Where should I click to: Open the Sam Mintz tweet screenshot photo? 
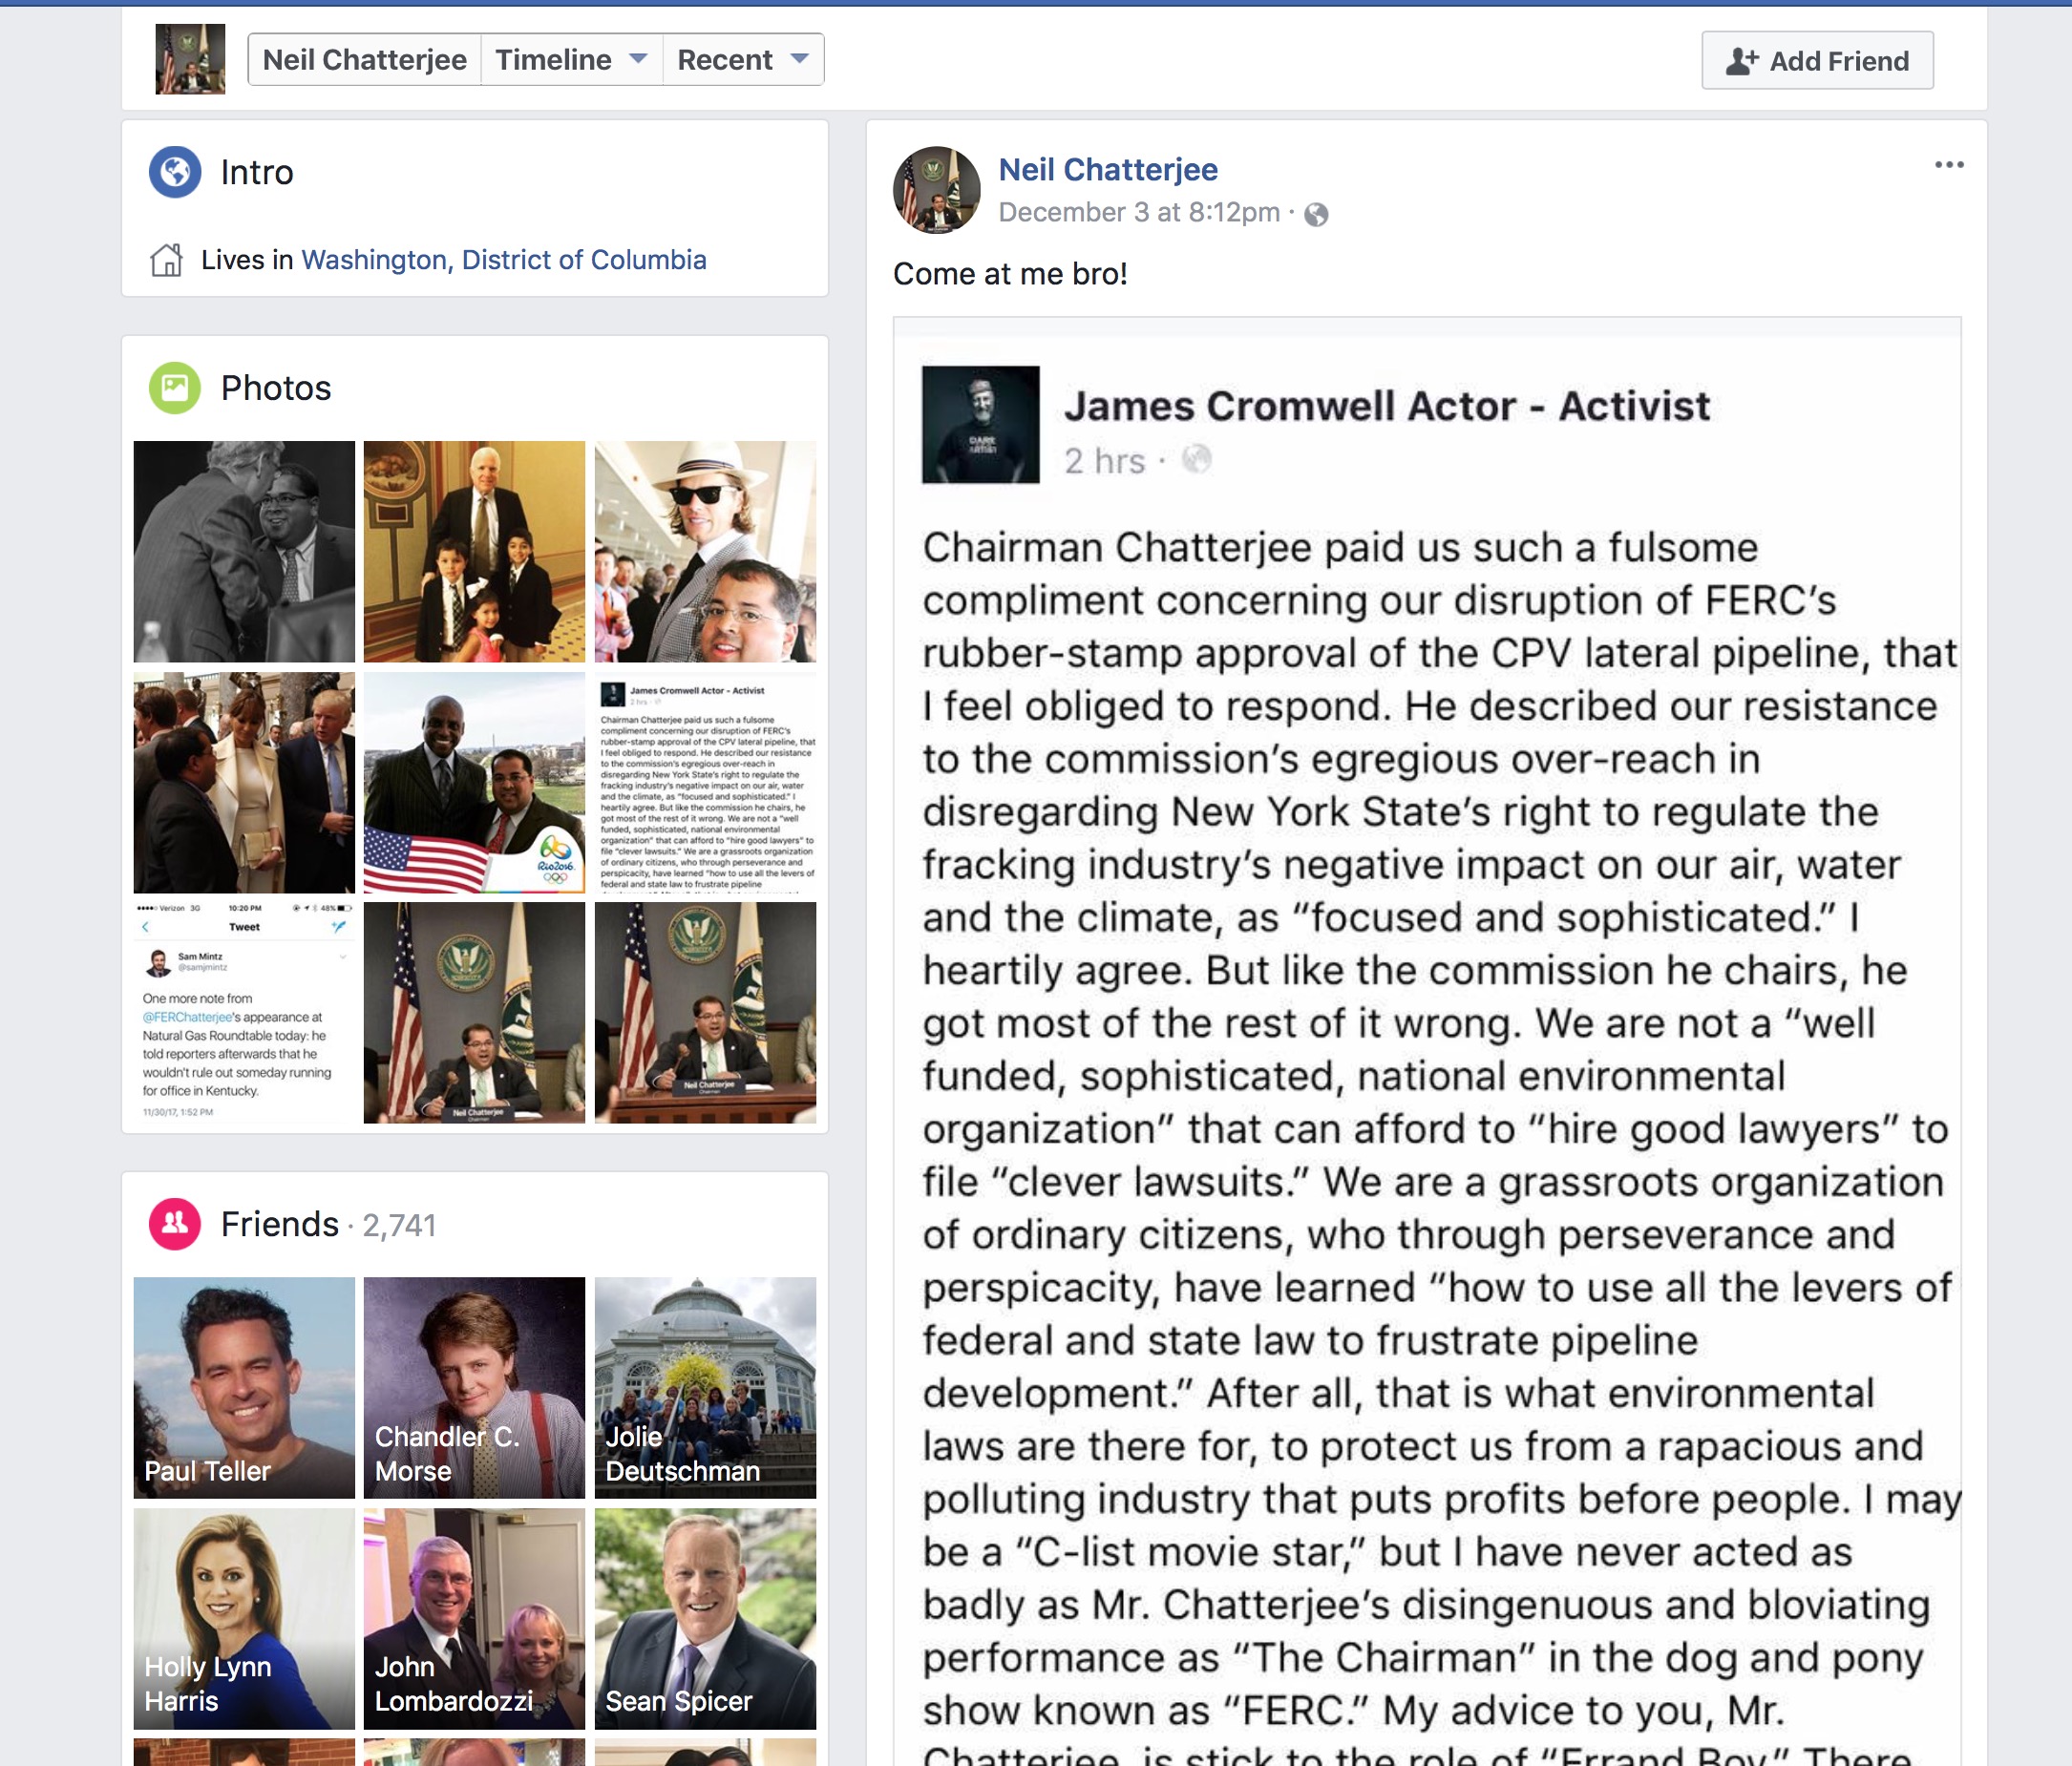point(244,1012)
